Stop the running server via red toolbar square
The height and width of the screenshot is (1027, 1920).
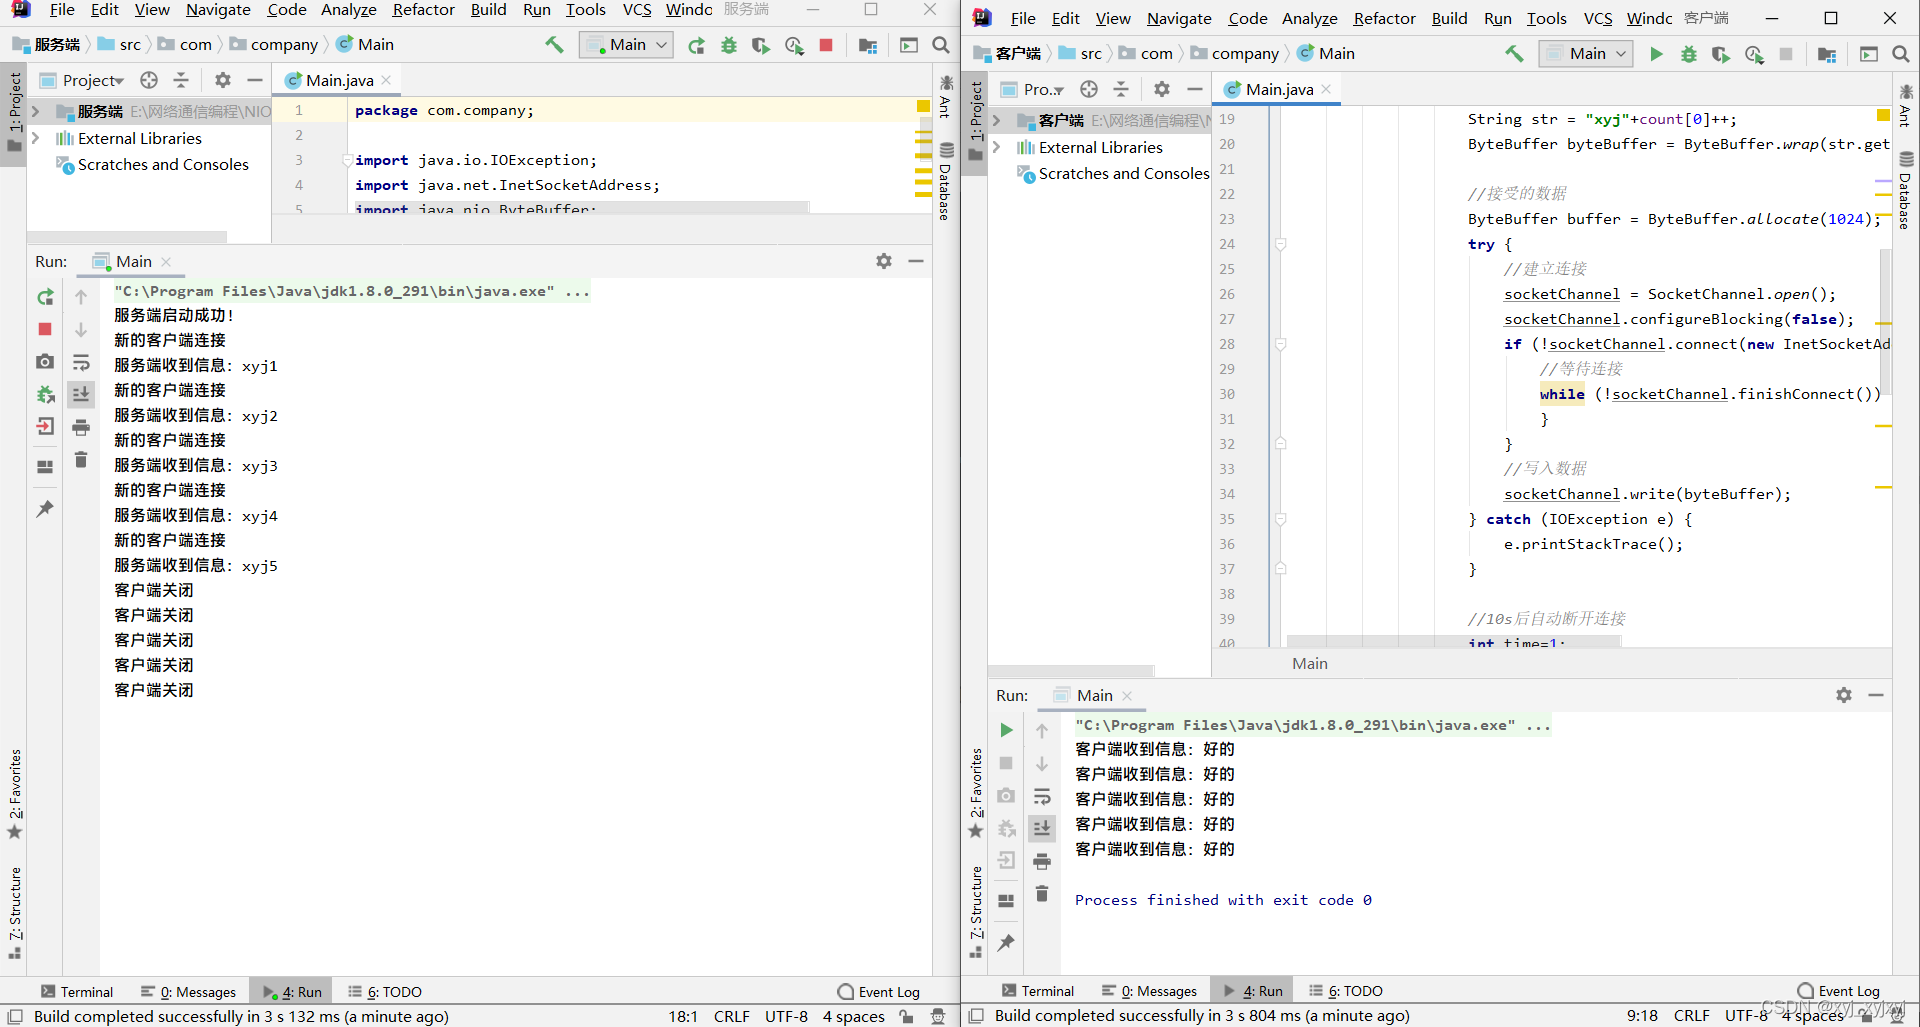point(826,45)
